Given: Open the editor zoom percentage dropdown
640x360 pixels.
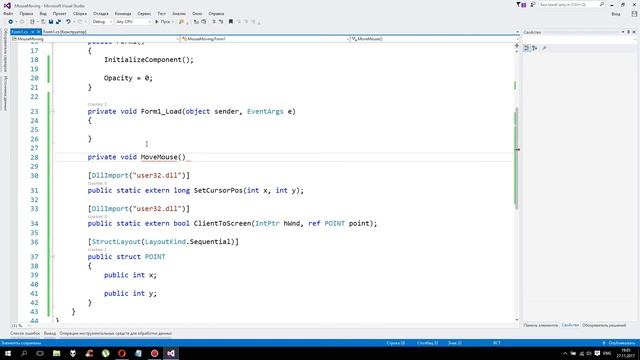Looking at the screenshot, I should tap(20, 326).
